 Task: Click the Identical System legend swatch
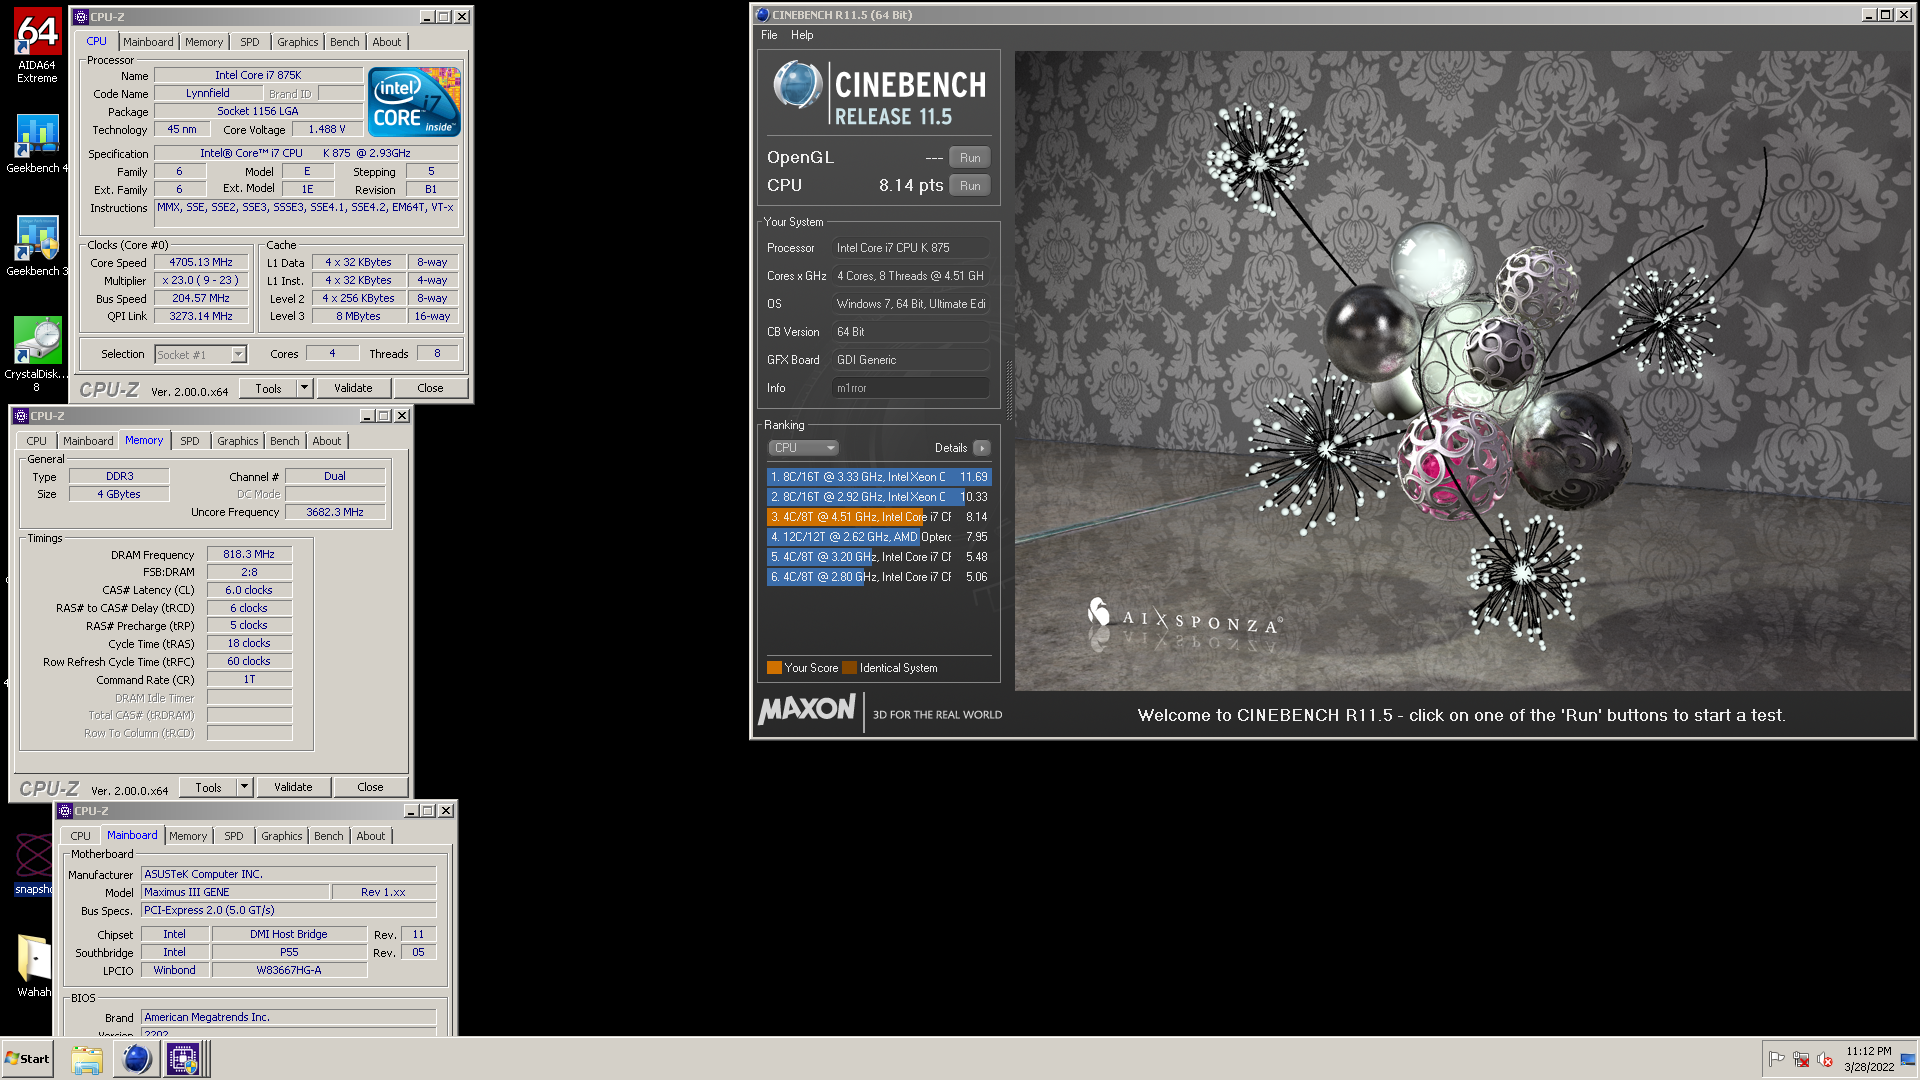pyautogui.click(x=849, y=668)
